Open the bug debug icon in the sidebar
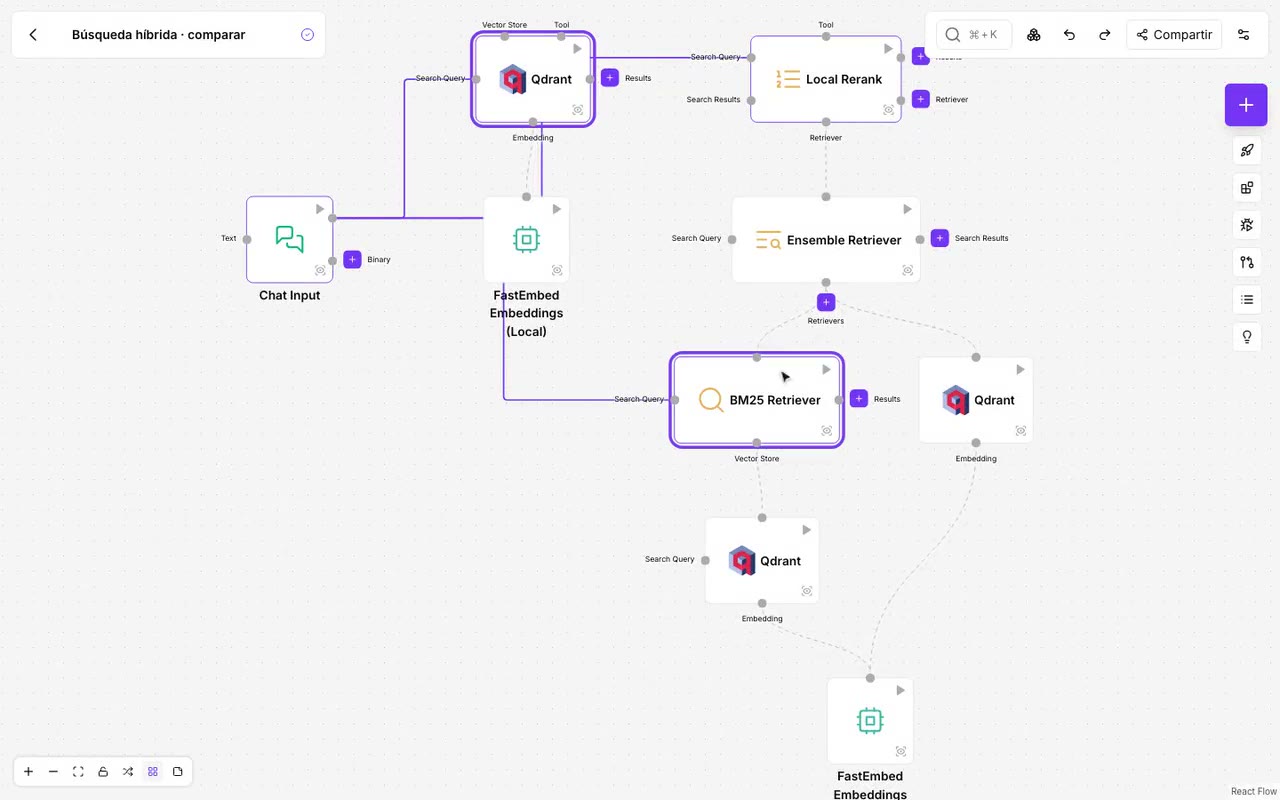 click(x=1247, y=225)
